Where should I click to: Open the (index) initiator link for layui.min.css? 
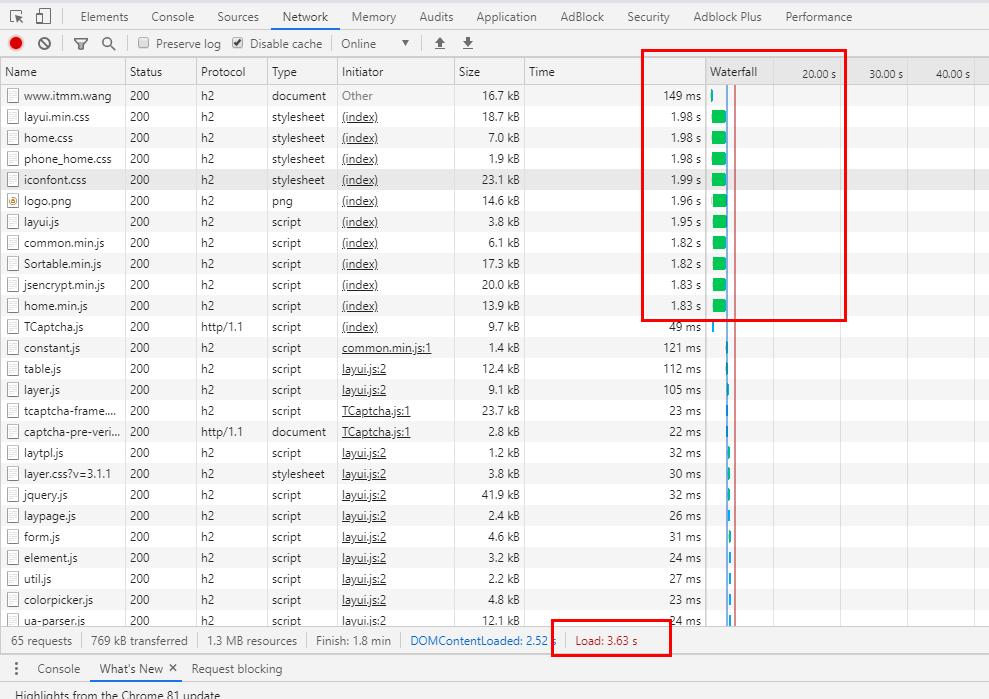coord(360,117)
